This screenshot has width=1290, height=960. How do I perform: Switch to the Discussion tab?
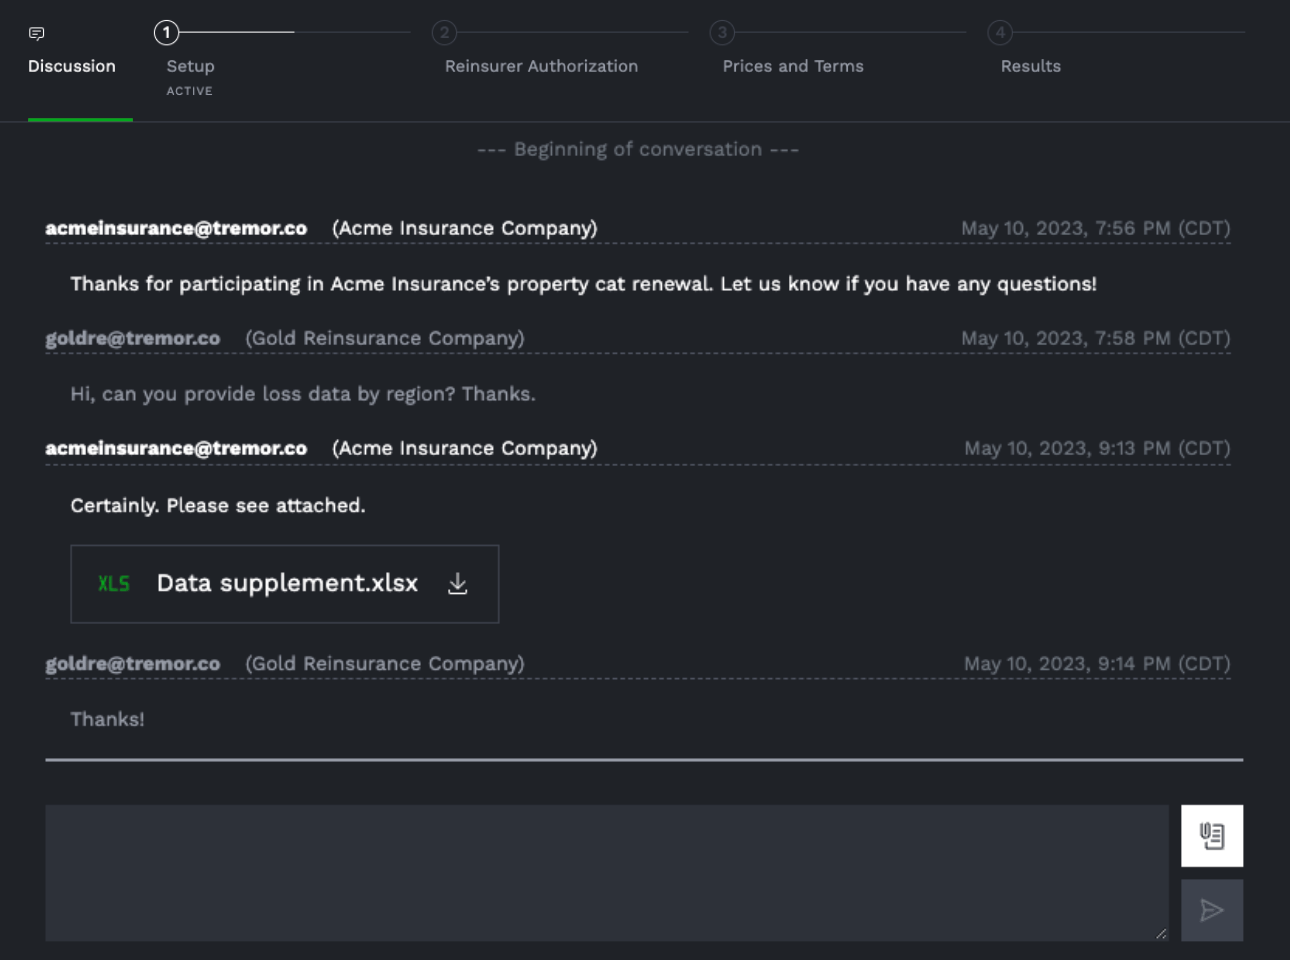[71, 66]
